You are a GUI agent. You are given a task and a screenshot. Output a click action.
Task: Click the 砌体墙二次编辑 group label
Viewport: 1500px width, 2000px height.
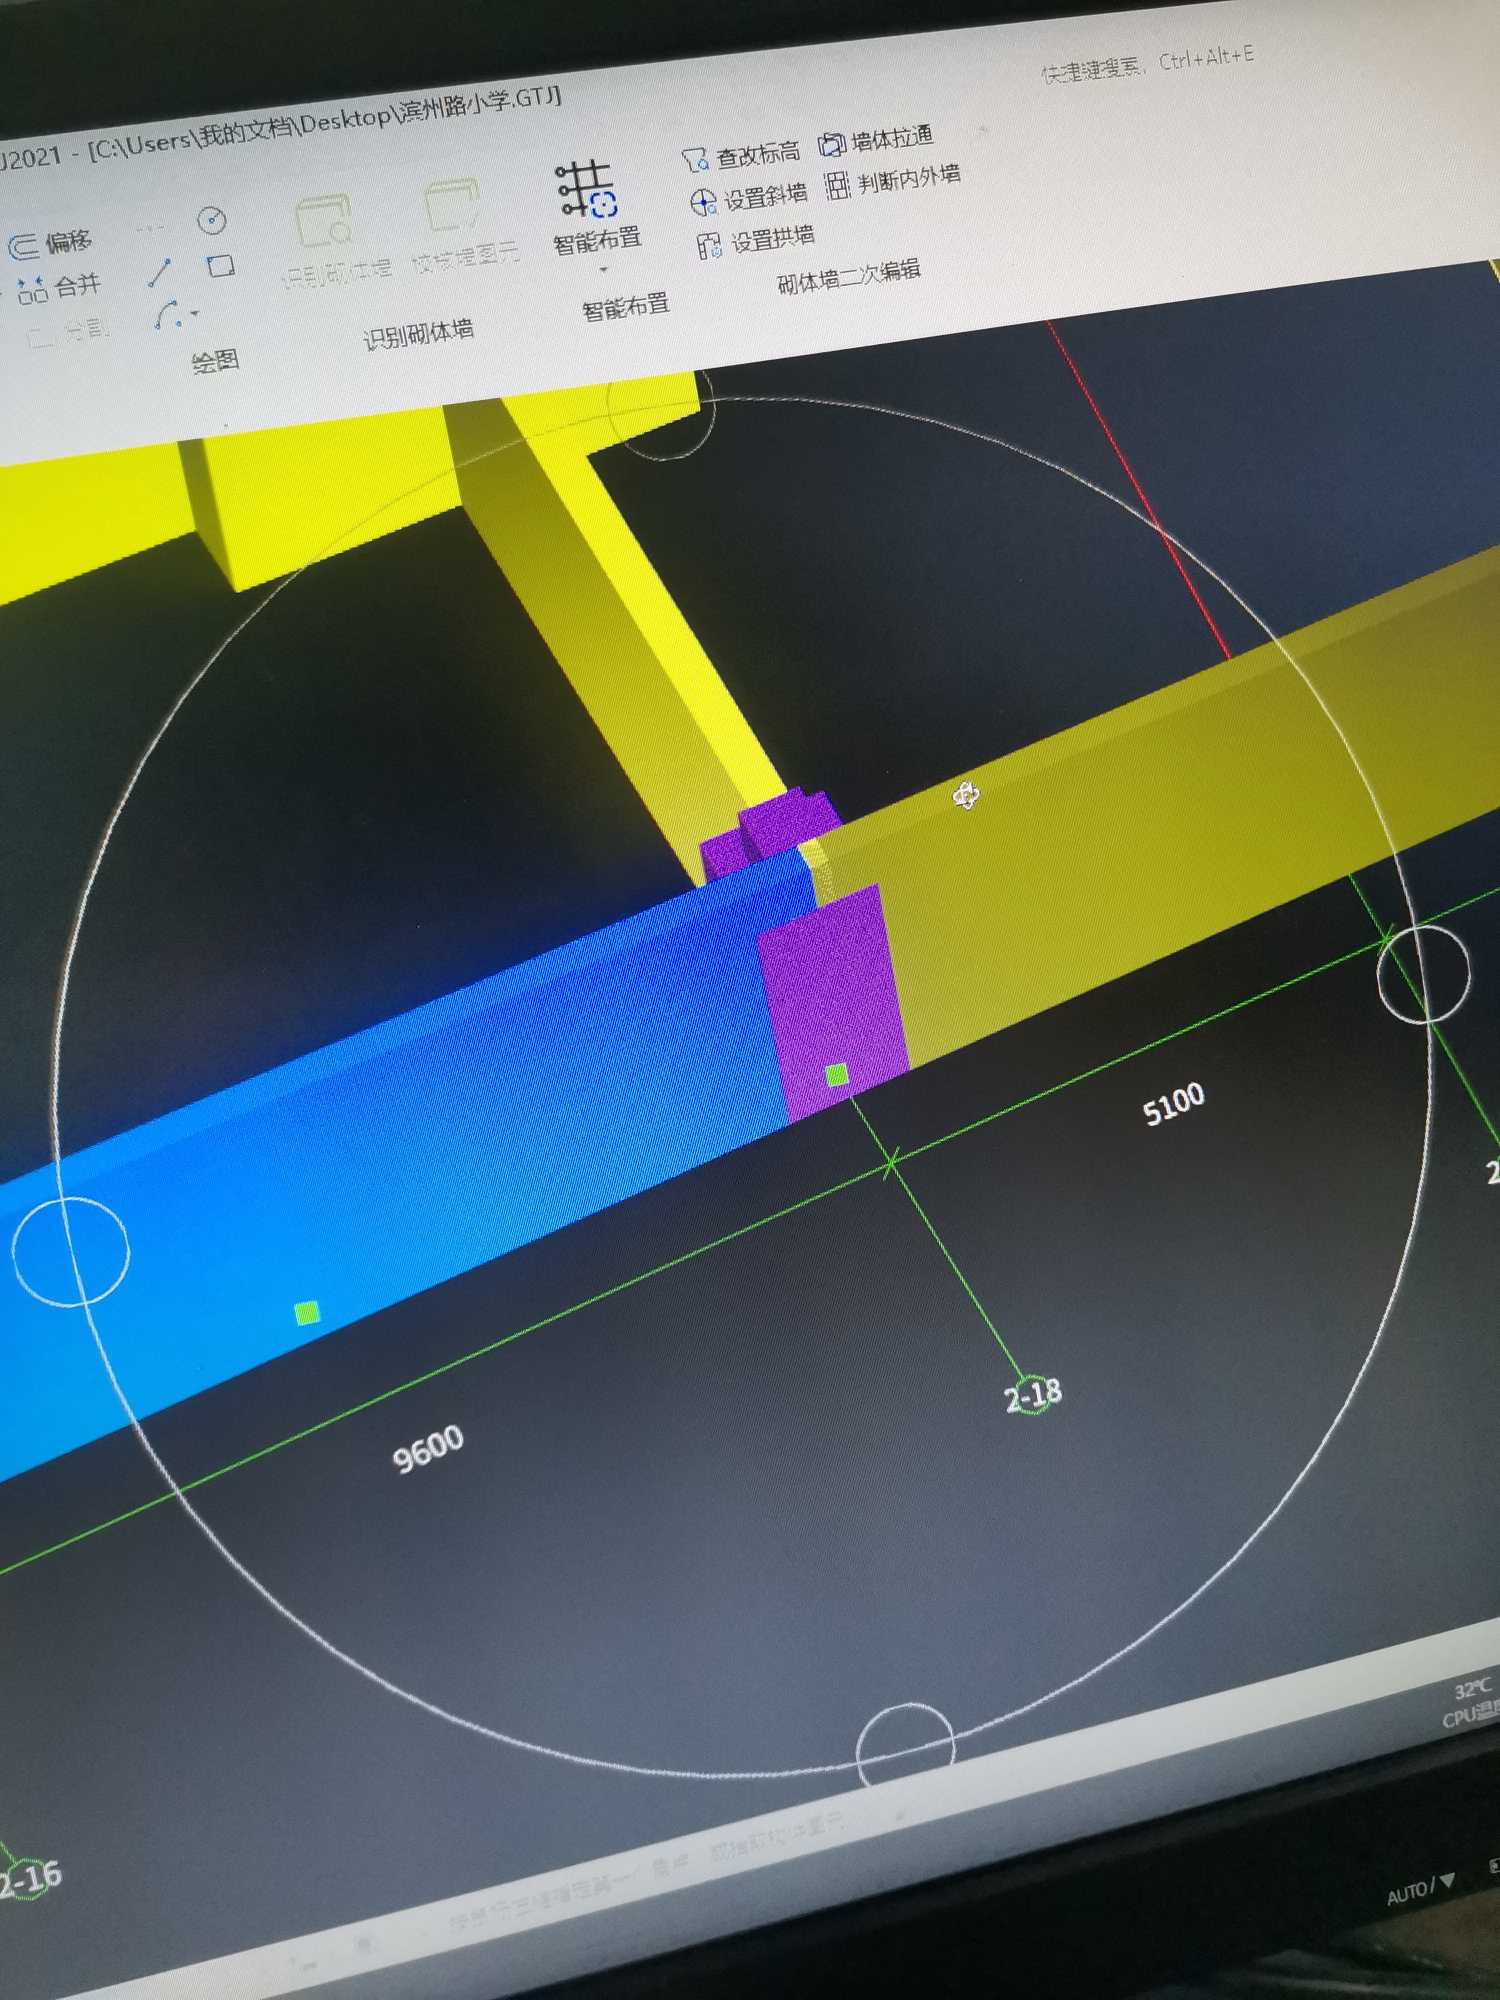pyautogui.click(x=849, y=277)
